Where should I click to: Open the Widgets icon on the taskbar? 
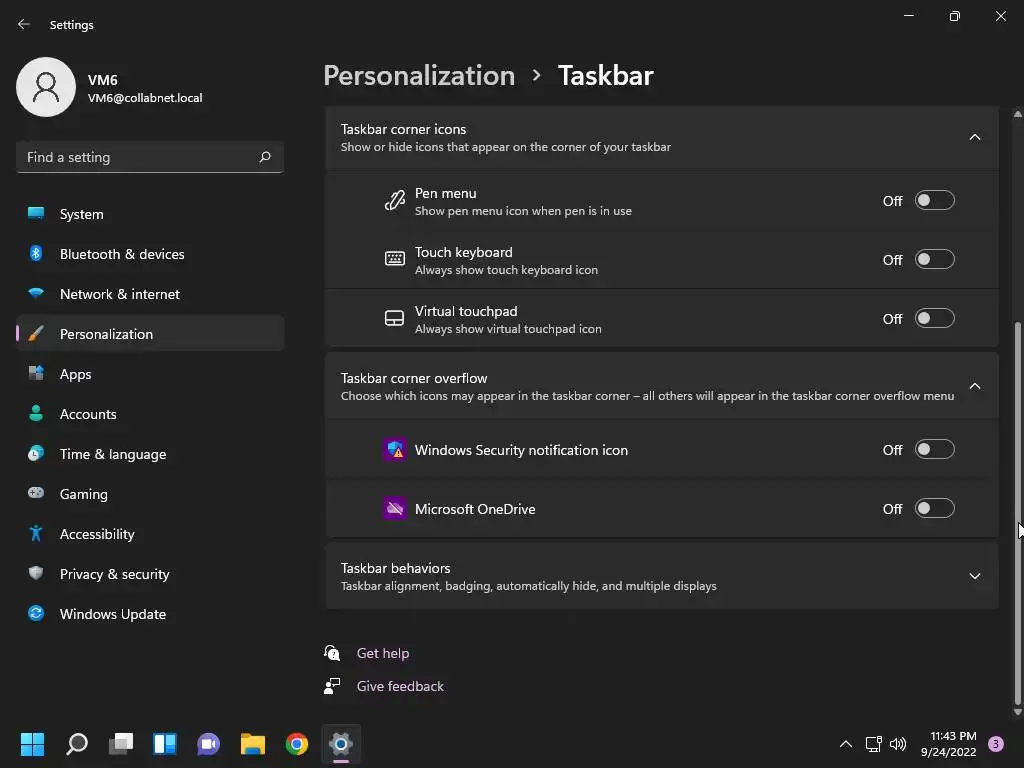[165, 743]
